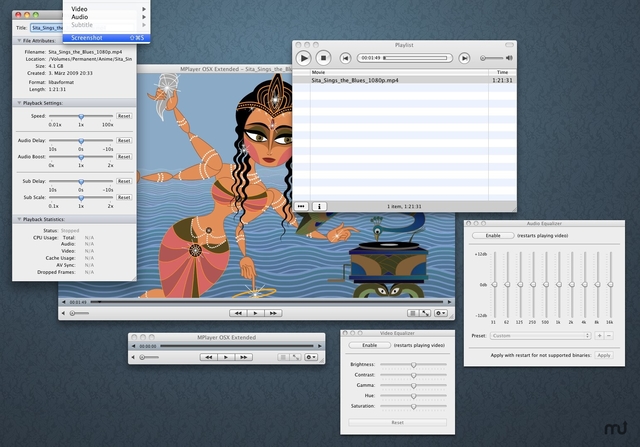Rewind in small MPlayer OSX Extended window
640x447 pixels.
click(209, 357)
